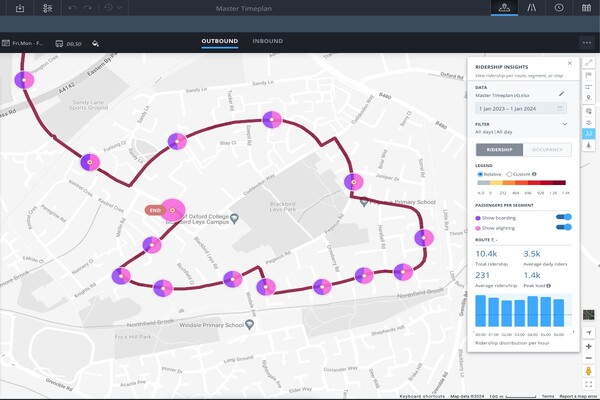Click Keyboard shortcuts link on map

click(x=422, y=396)
